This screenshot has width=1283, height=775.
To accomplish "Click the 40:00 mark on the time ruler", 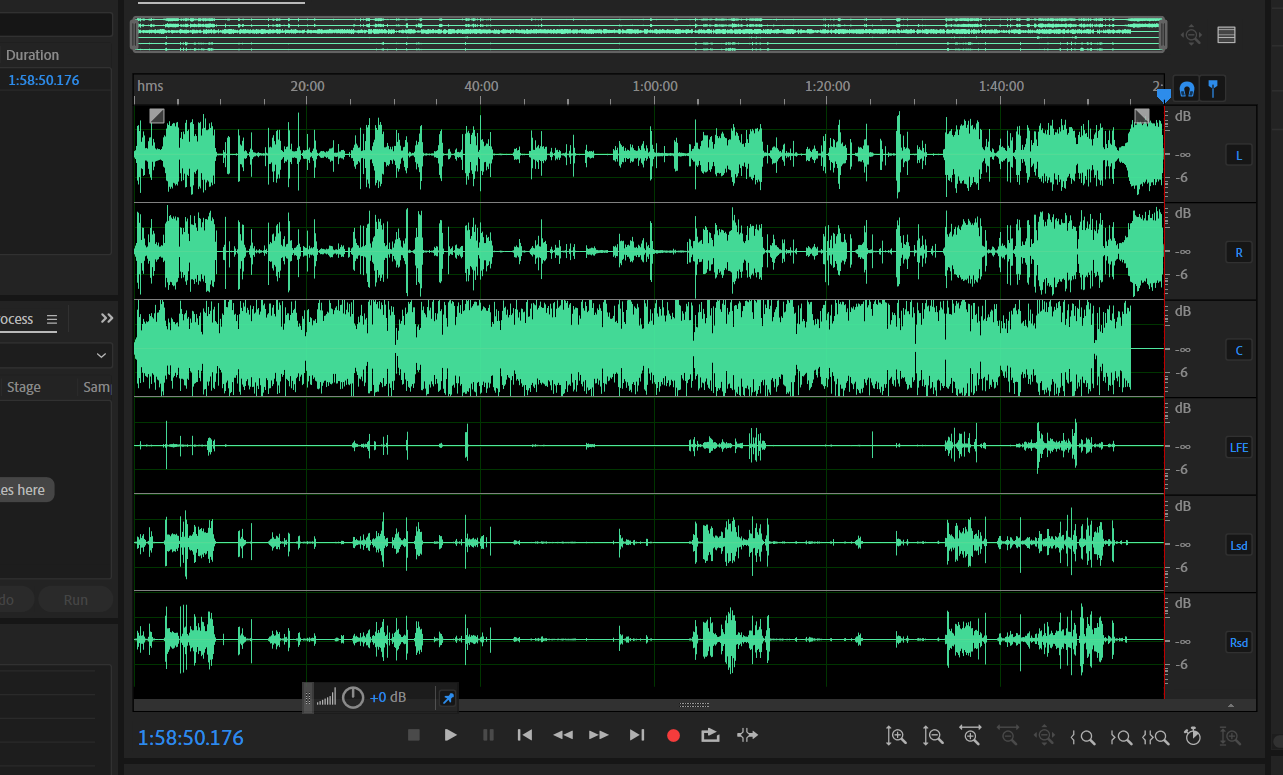I will pyautogui.click(x=481, y=86).
